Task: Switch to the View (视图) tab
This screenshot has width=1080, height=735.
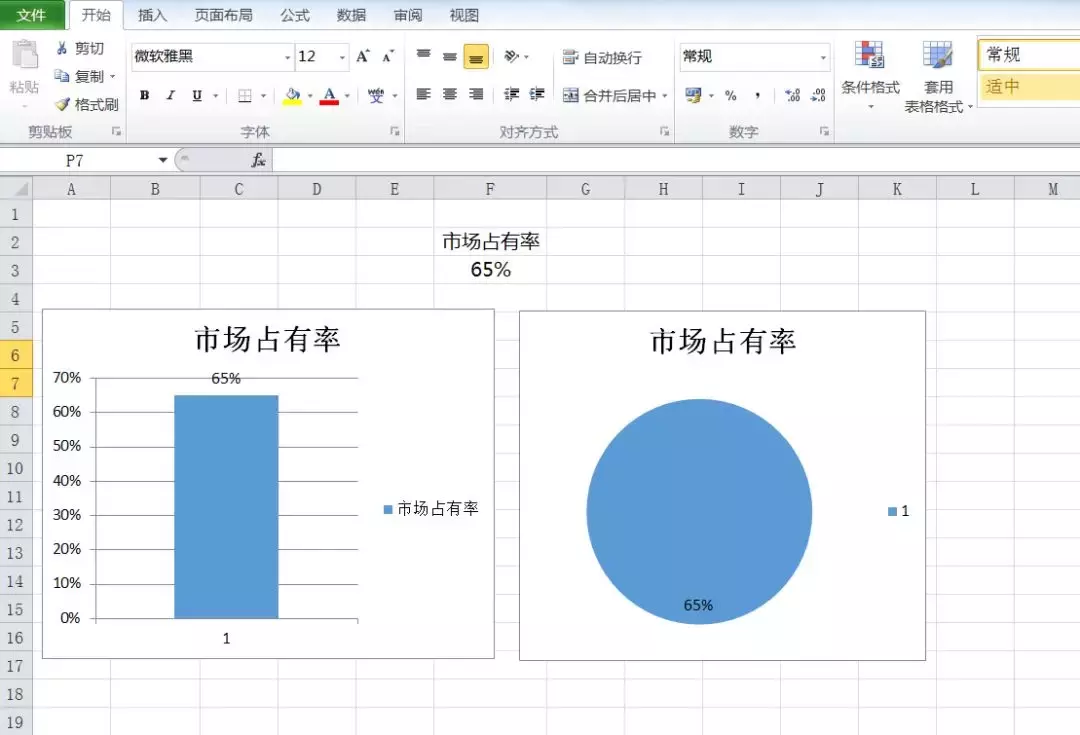Action: tap(464, 14)
